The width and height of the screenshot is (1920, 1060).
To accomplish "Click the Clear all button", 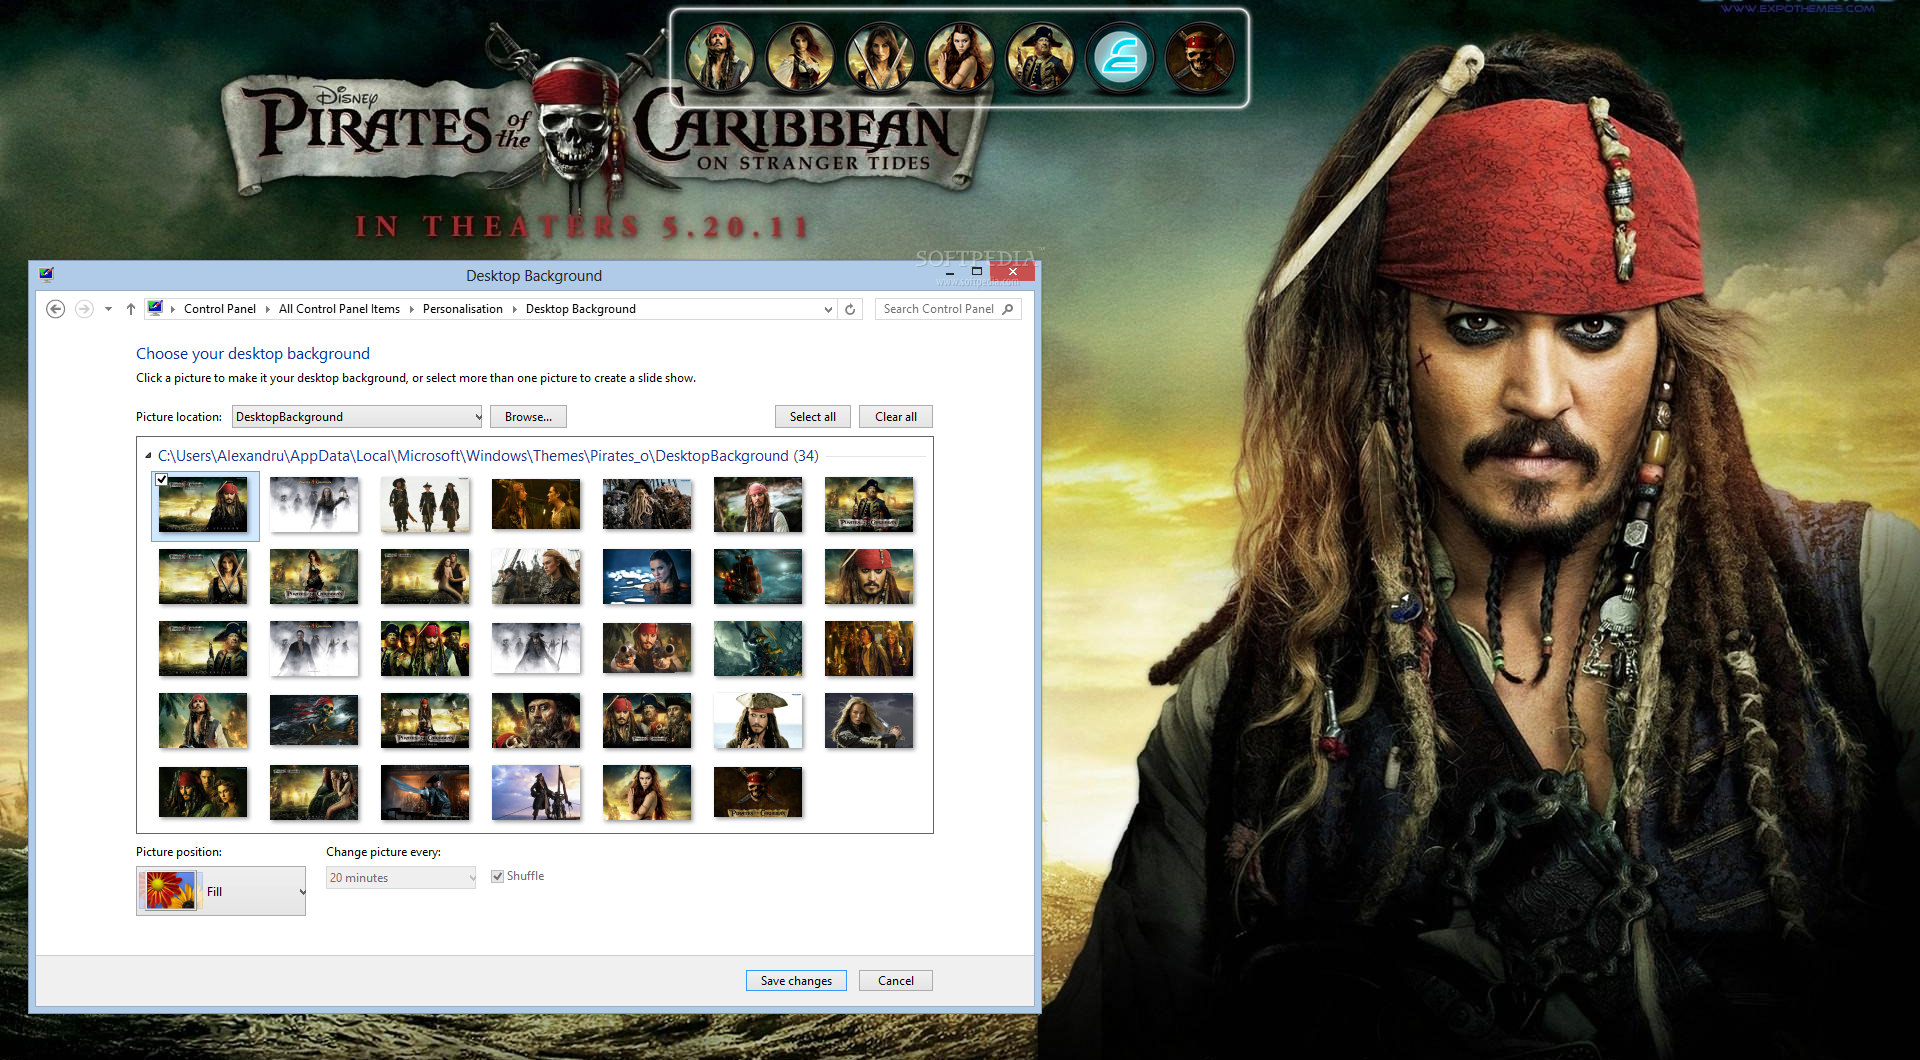I will pos(896,417).
